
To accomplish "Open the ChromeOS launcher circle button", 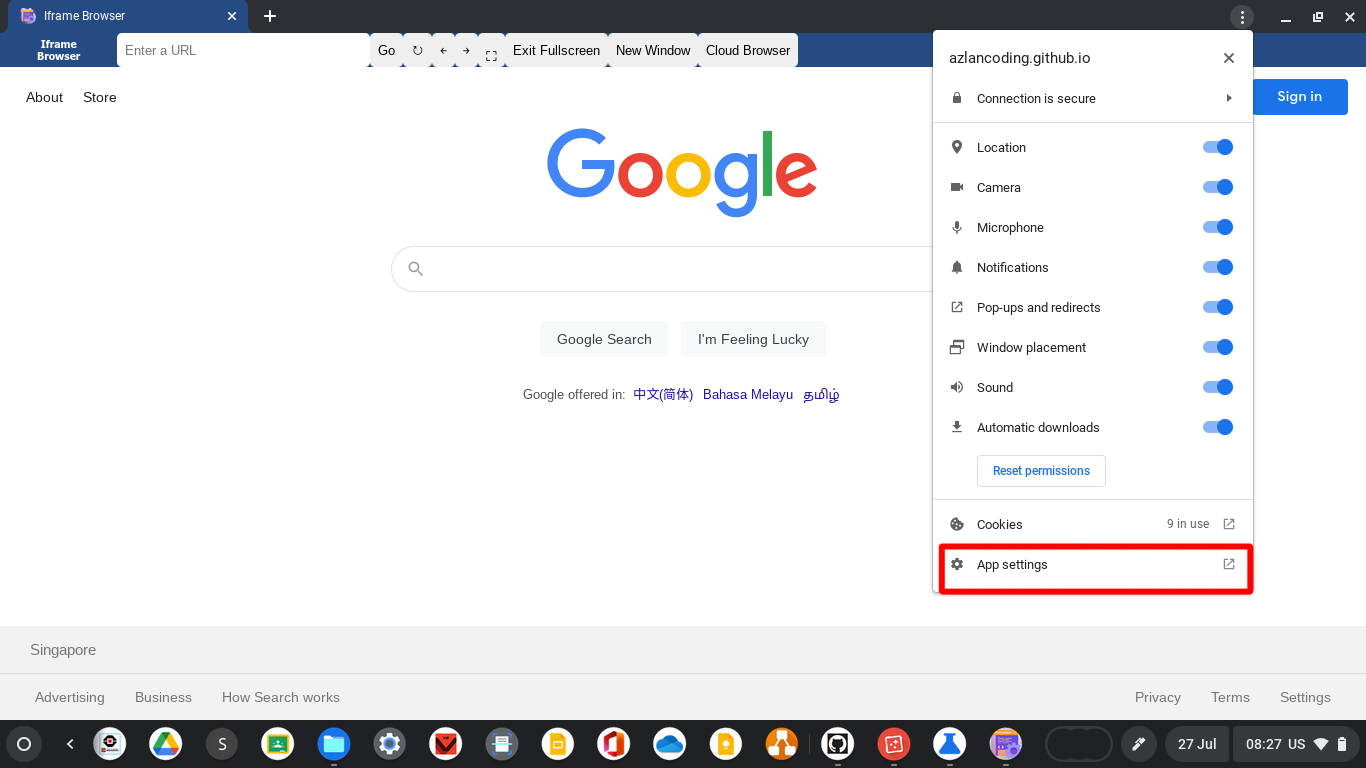I will 24,744.
